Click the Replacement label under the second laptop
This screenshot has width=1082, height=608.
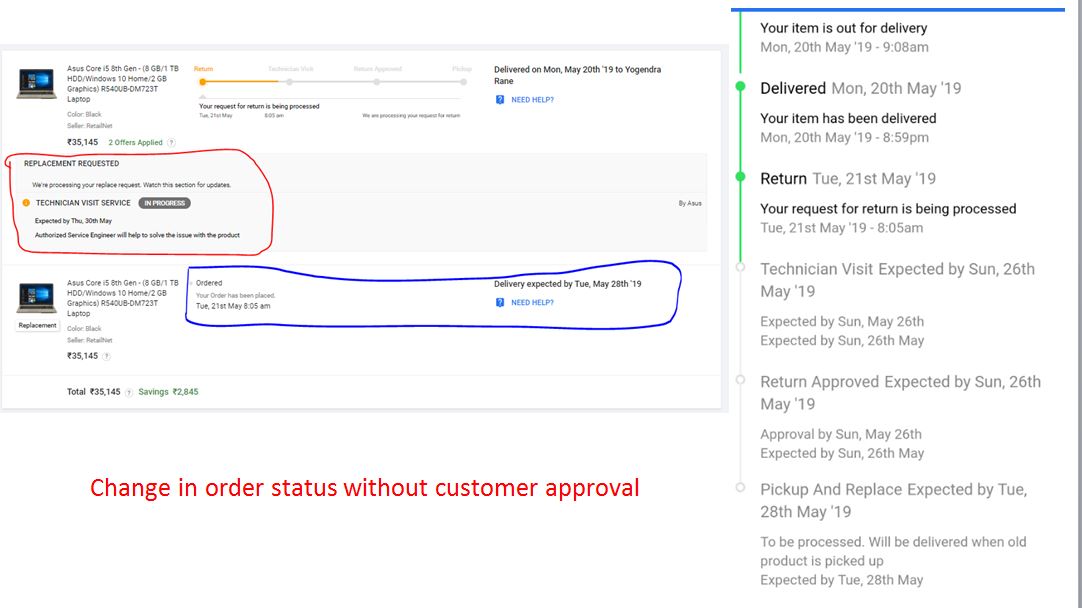(x=36, y=324)
